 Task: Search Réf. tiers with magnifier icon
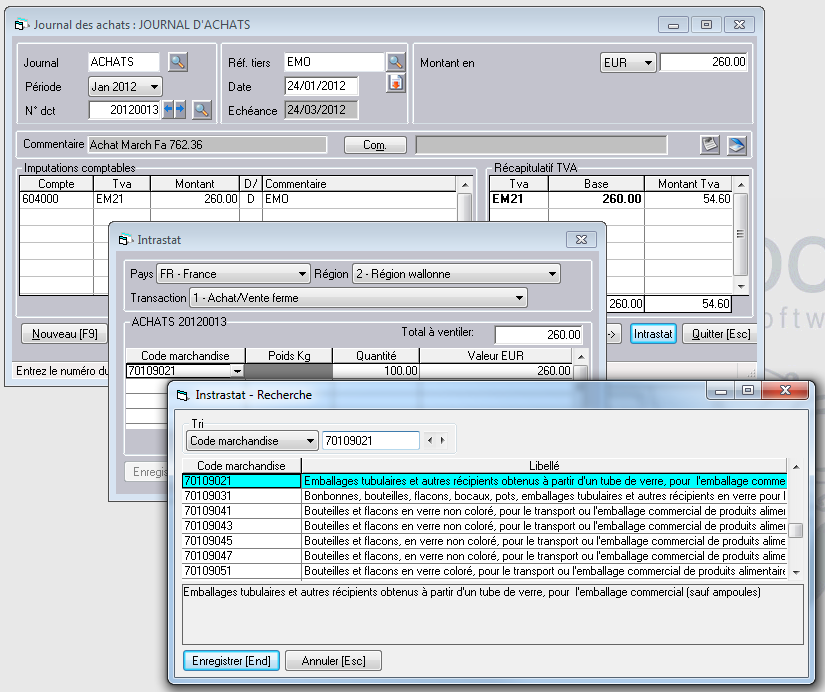(x=395, y=62)
